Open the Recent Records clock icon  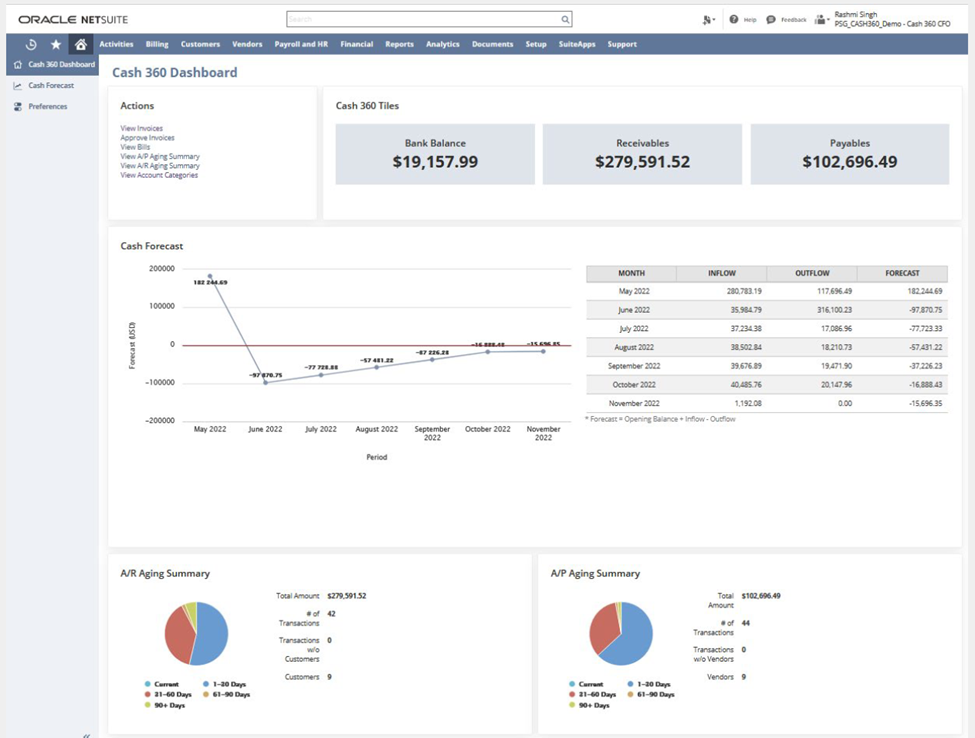pos(31,44)
